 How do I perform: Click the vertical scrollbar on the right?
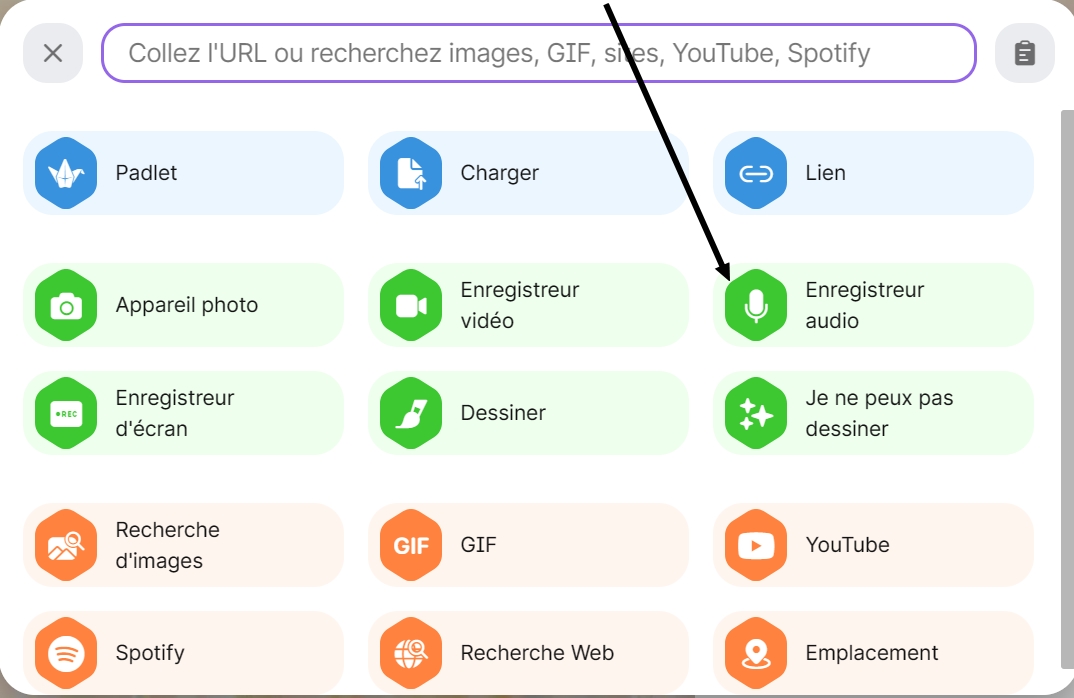click(x=1067, y=388)
